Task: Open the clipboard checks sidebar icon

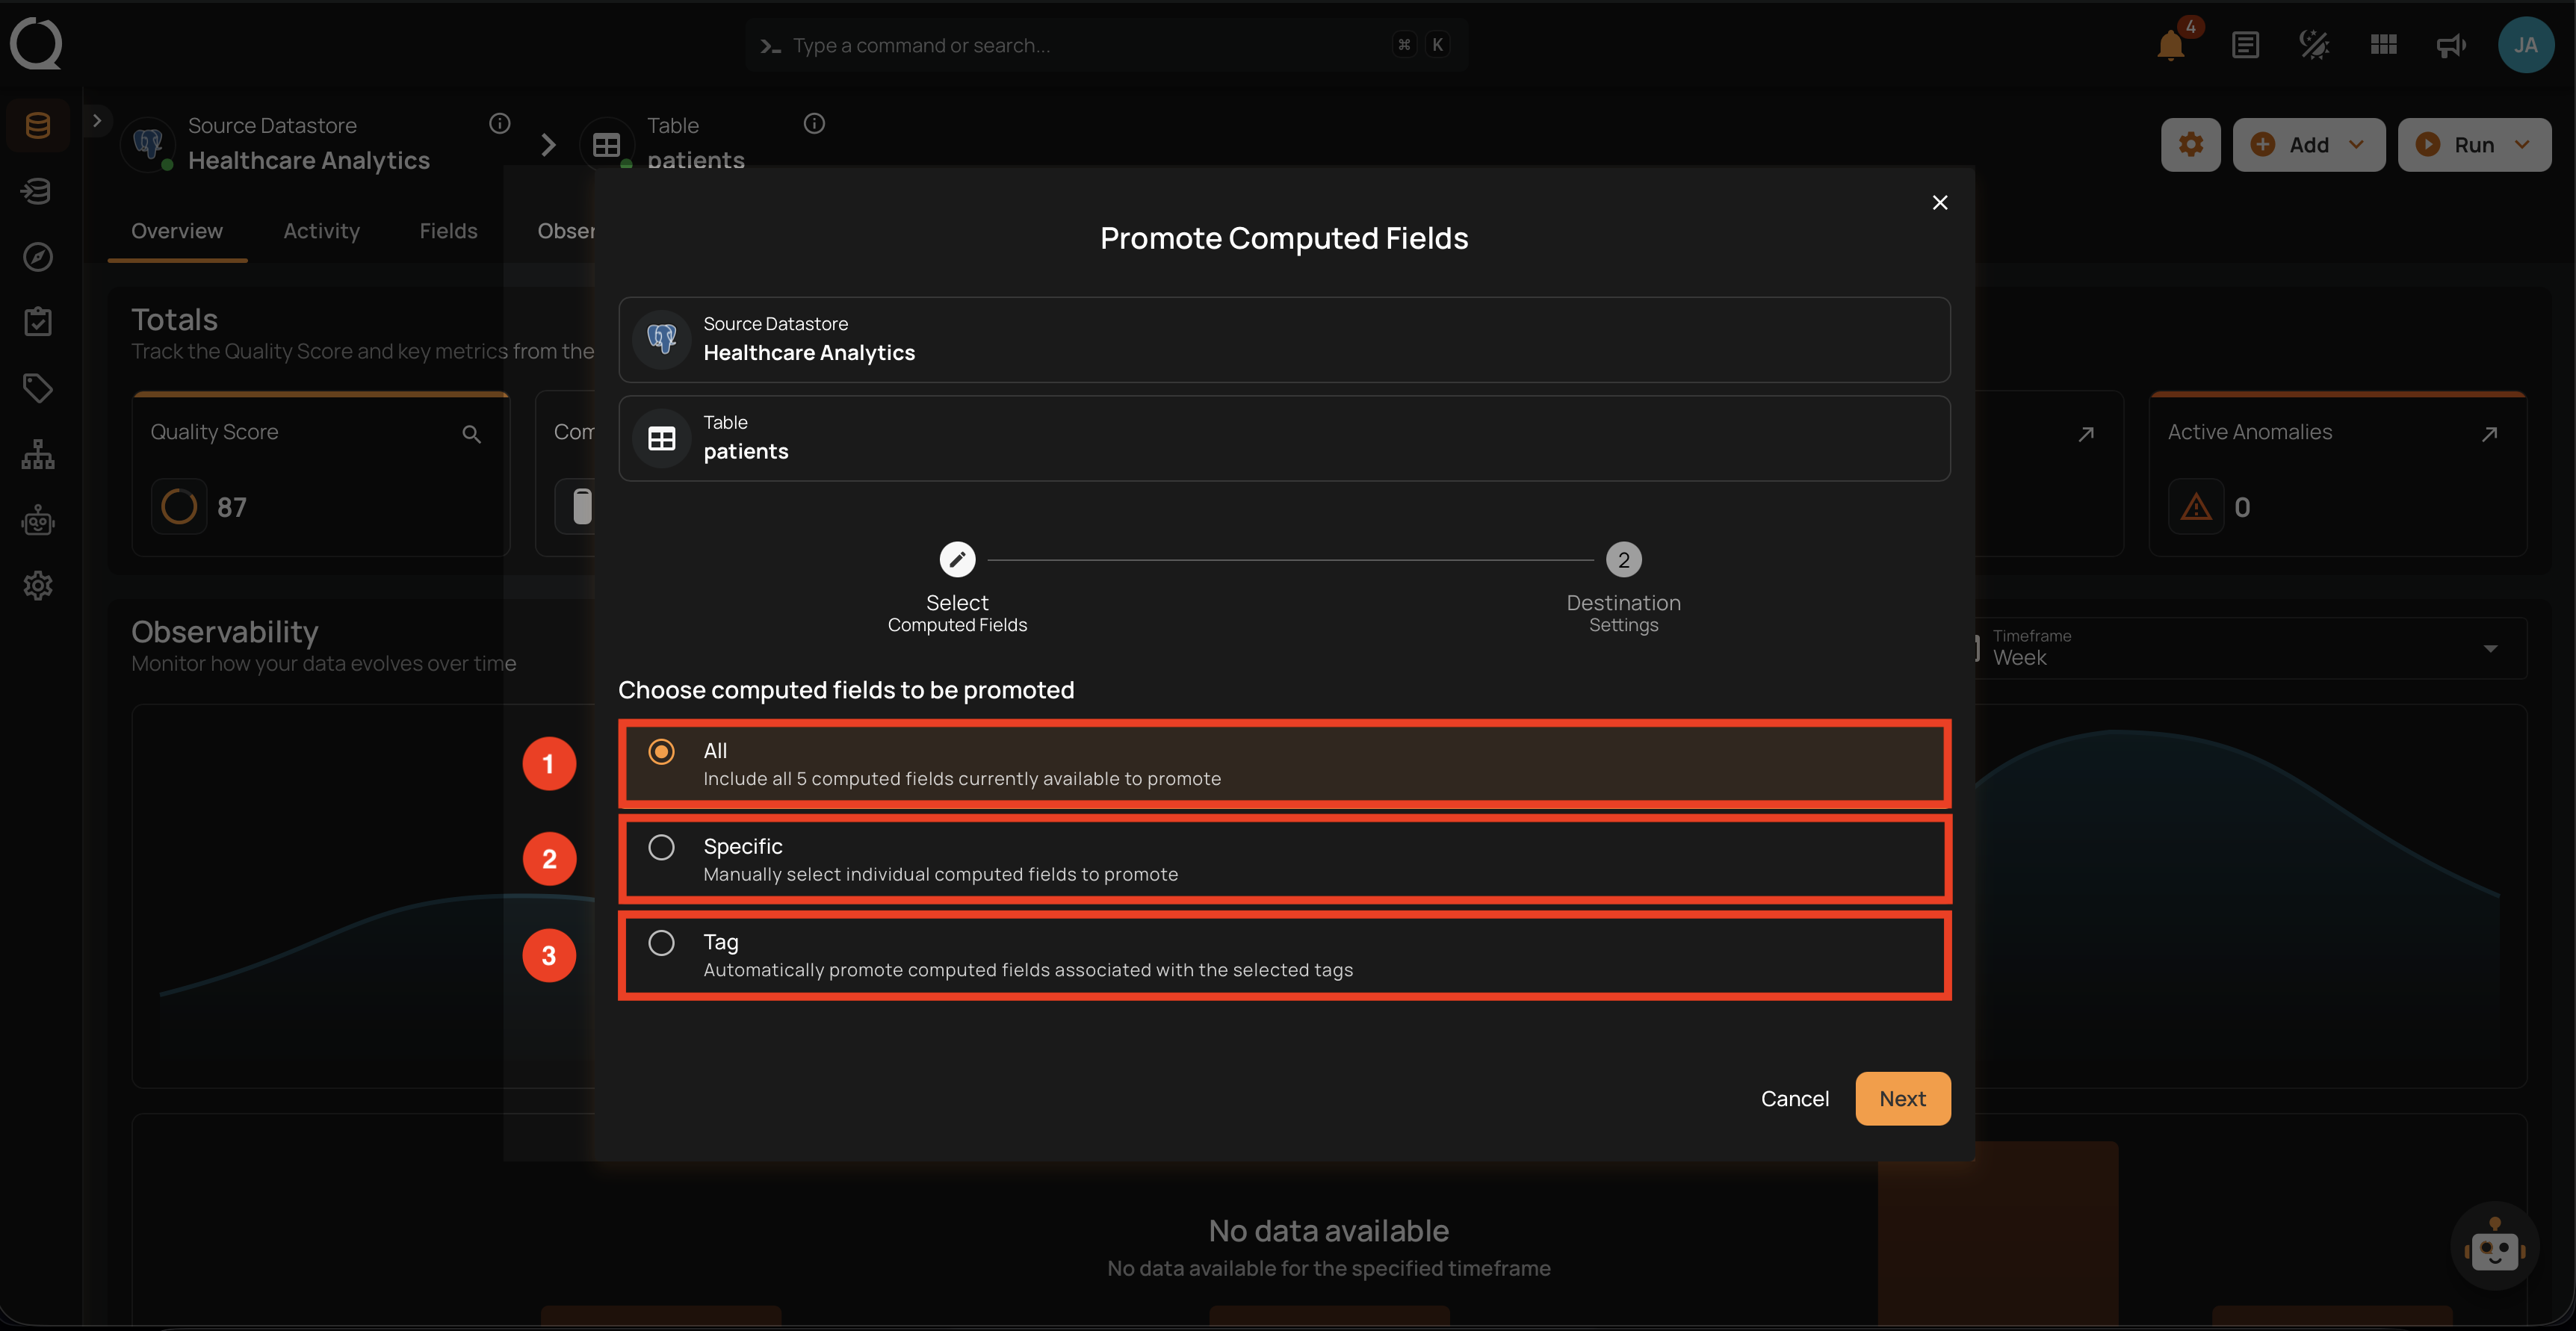Action: tap(38, 322)
